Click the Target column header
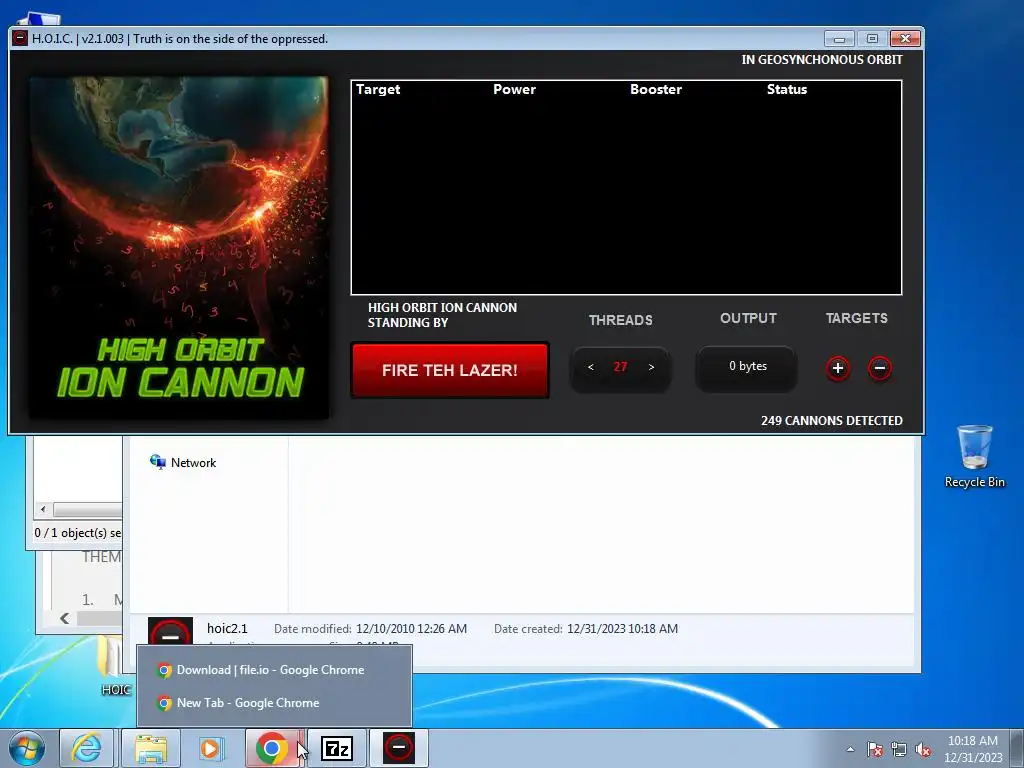 tap(378, 89)
